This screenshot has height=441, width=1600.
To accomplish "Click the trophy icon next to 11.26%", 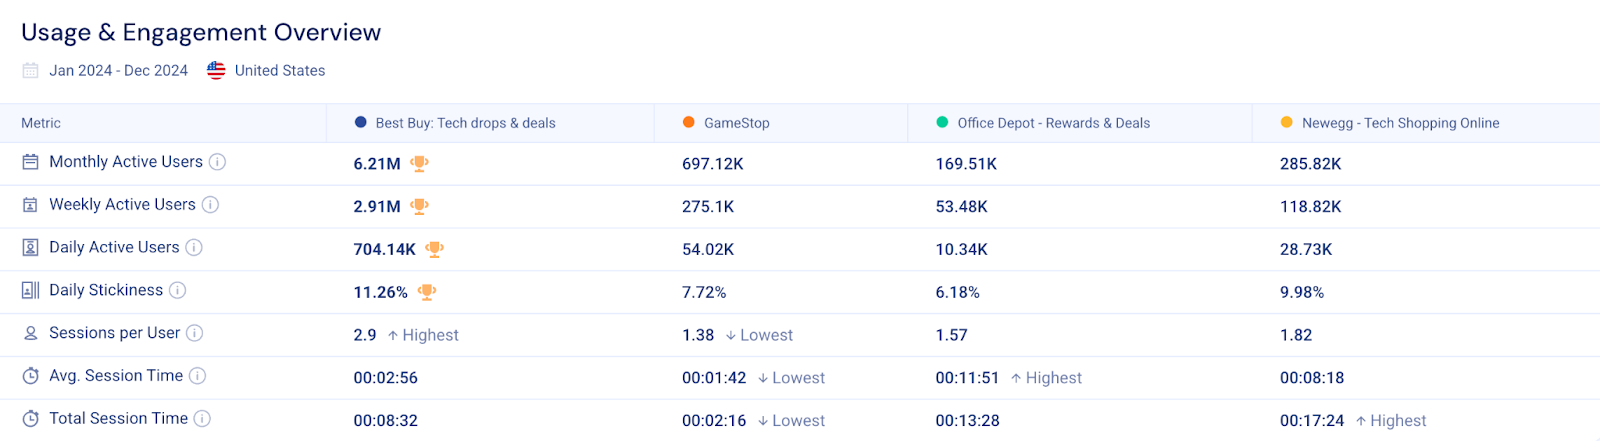I will (x=427, y=292).
